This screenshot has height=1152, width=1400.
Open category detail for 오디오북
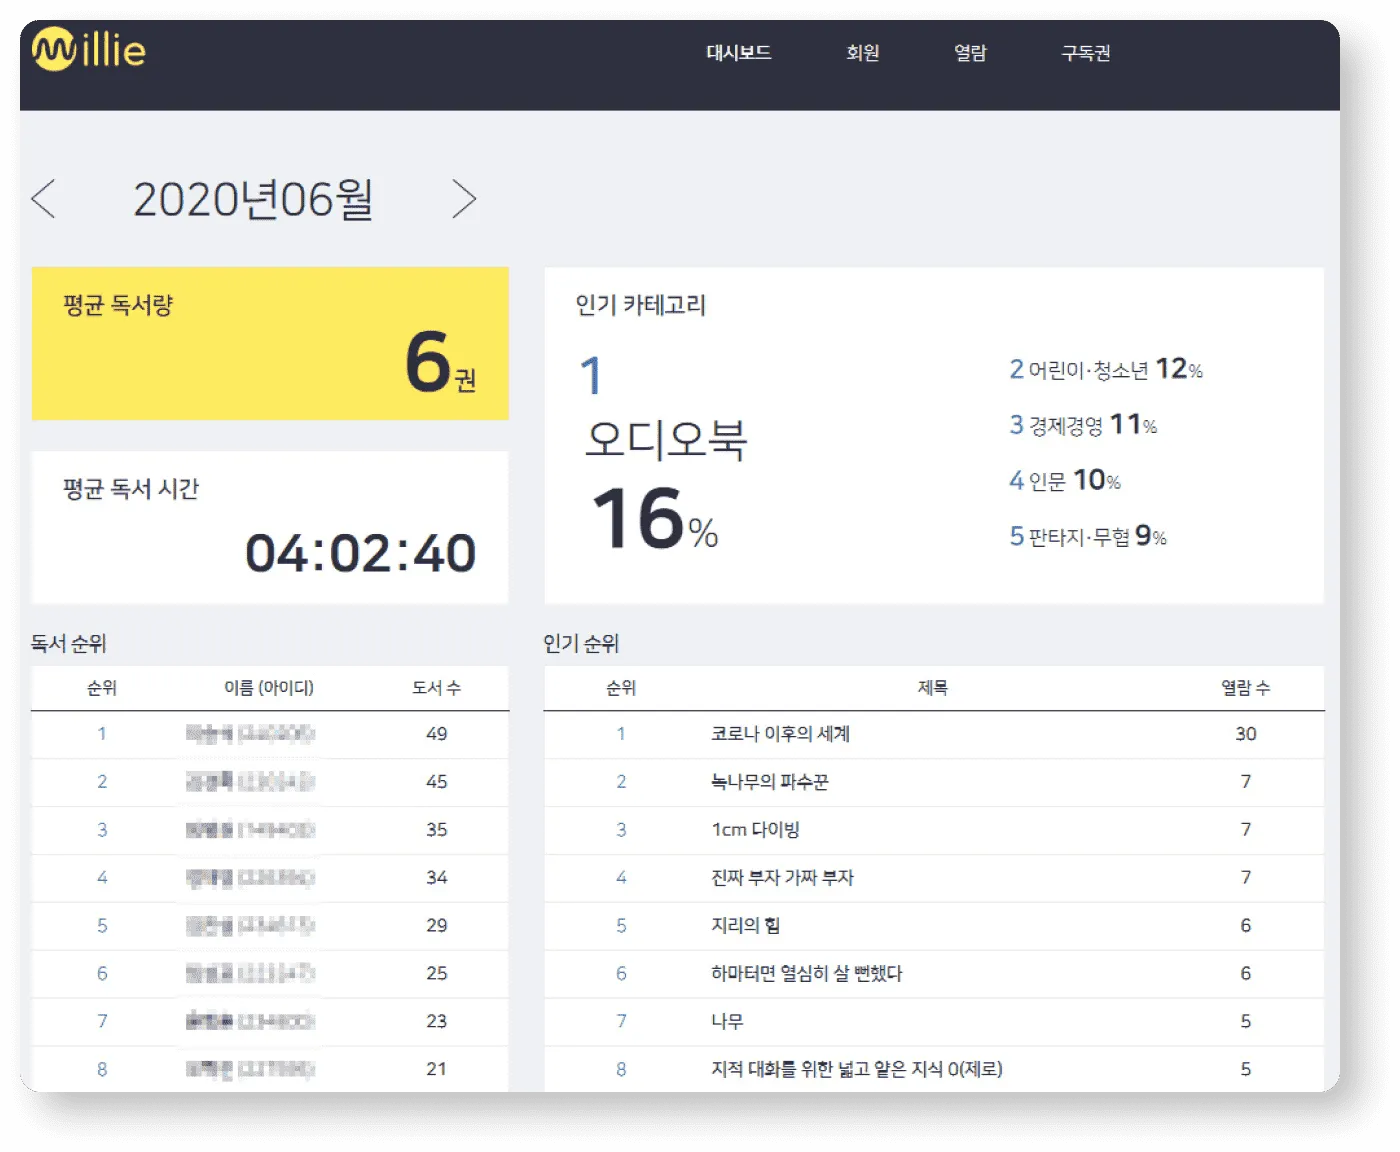(666, 440)
